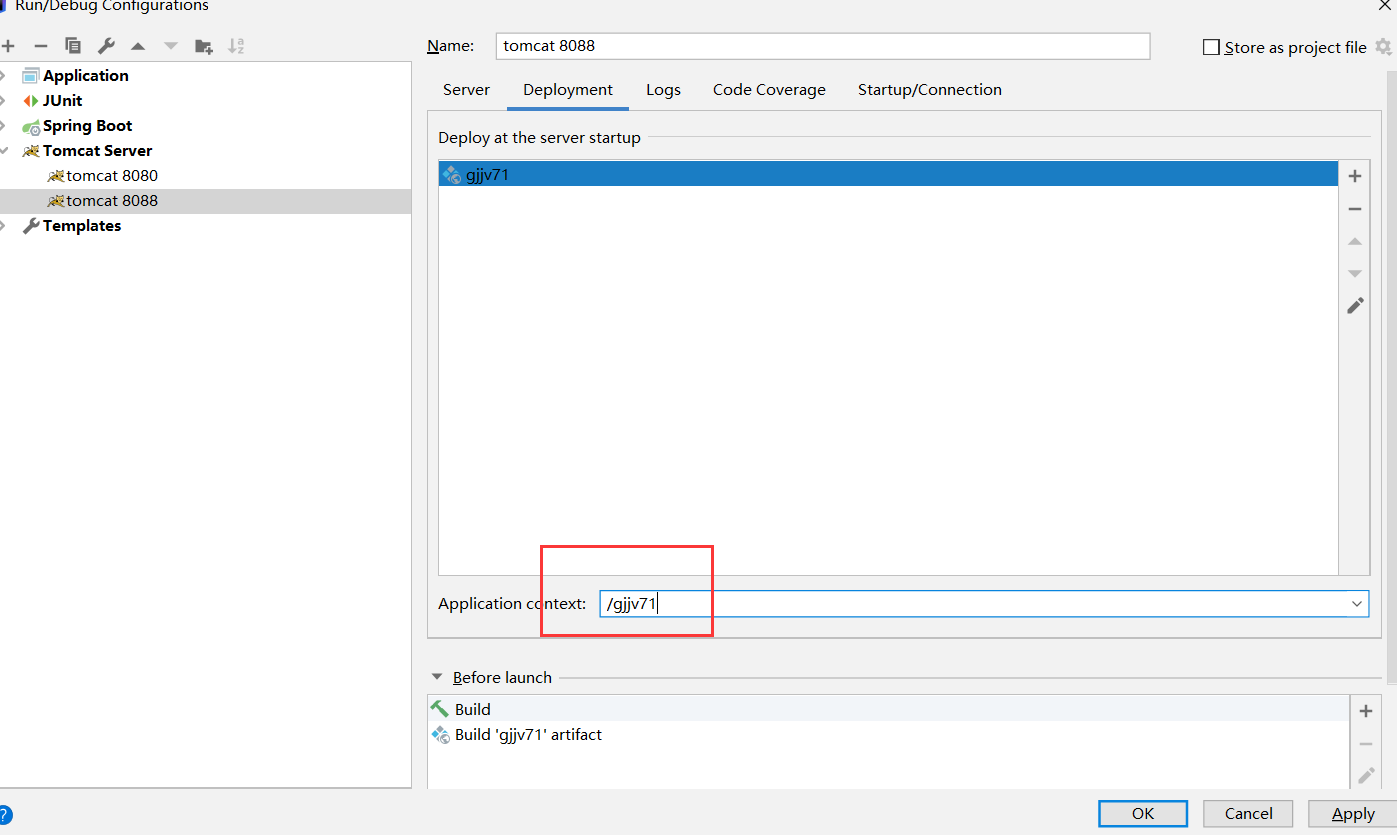Expand the Spring Boot node
Viewport: 1397px width, 835px height.
(5, 126)
